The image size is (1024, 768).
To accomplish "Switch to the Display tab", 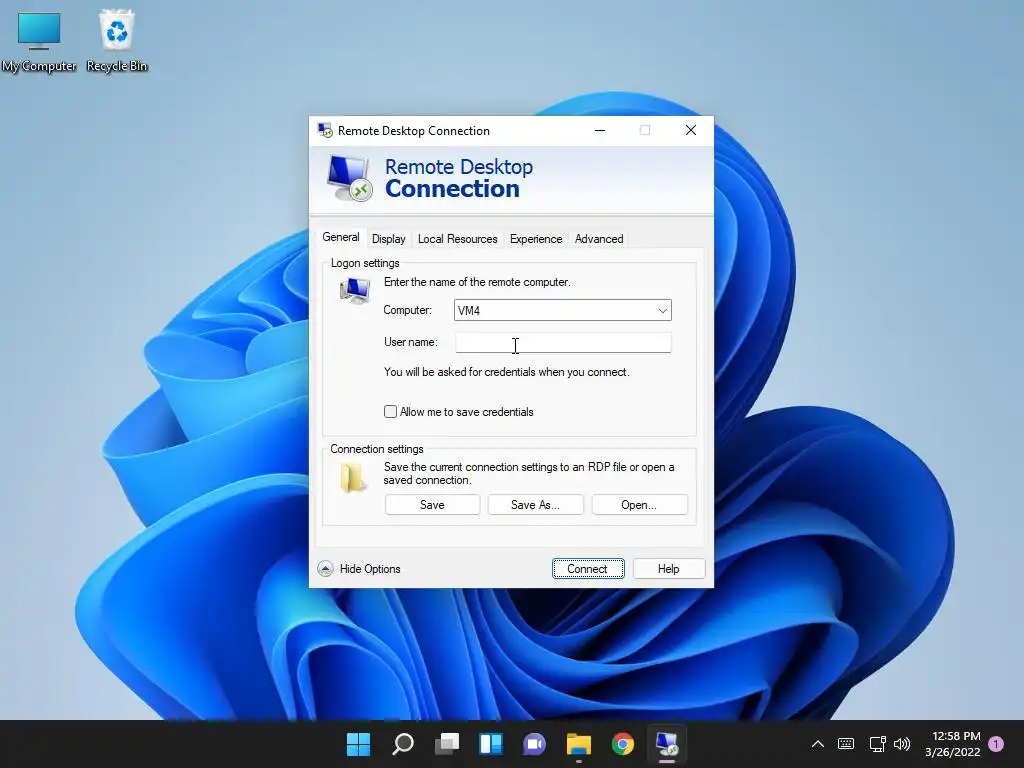I will (389, 239).
